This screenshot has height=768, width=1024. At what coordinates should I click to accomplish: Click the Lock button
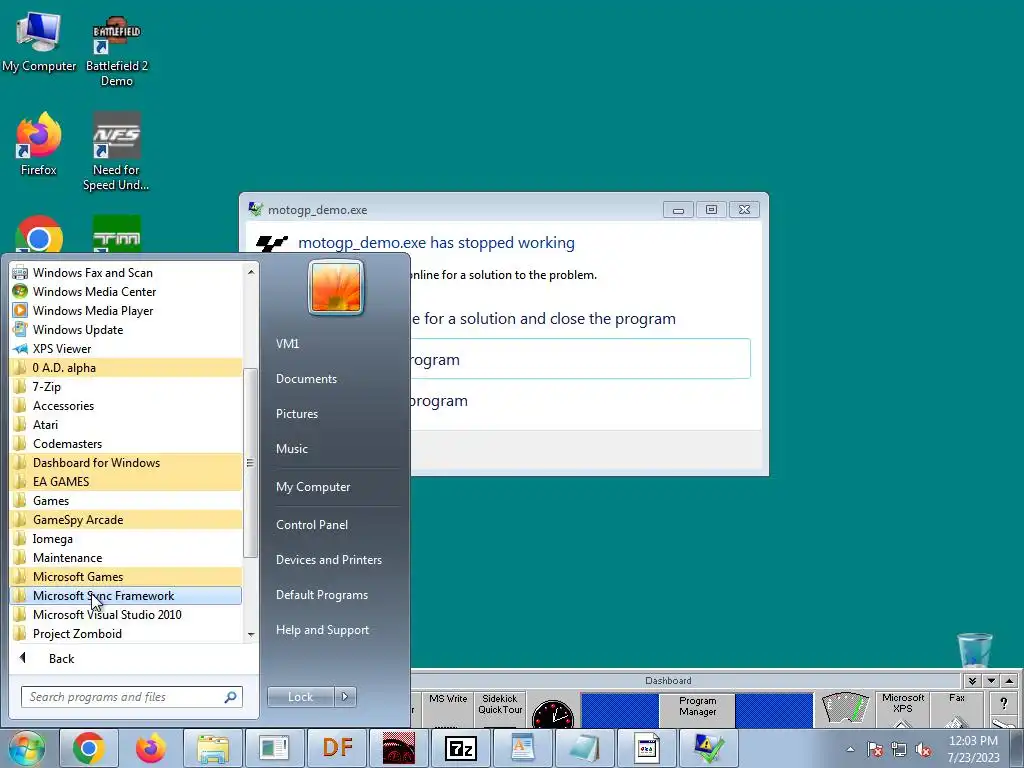point(300,697)
